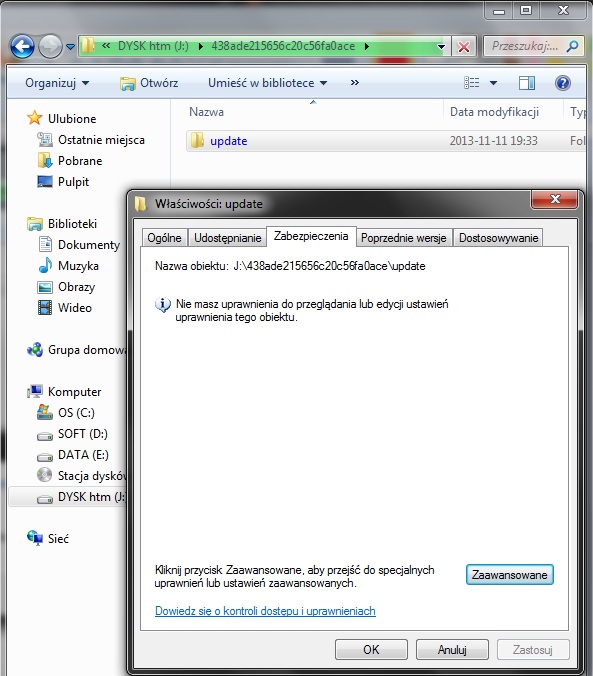Click the change view icon

tap(471, 82)
